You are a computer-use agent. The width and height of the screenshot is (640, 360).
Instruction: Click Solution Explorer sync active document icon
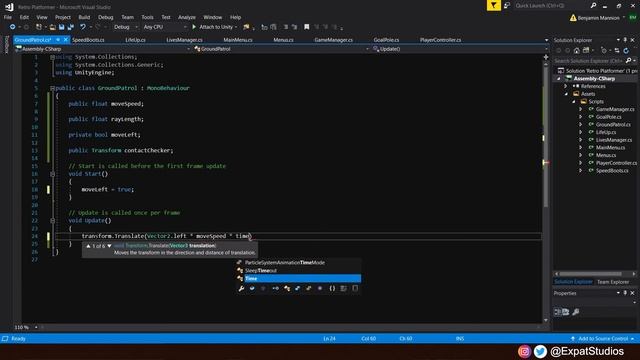pos(617,51)
